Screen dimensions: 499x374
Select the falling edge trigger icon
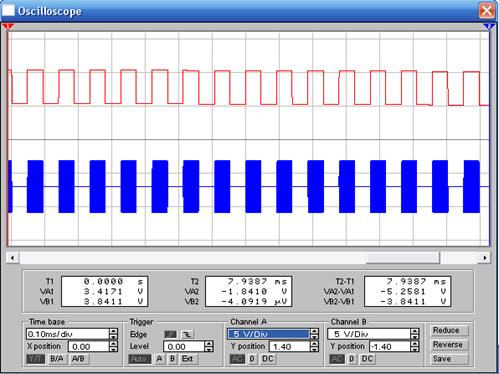(187, 334)
